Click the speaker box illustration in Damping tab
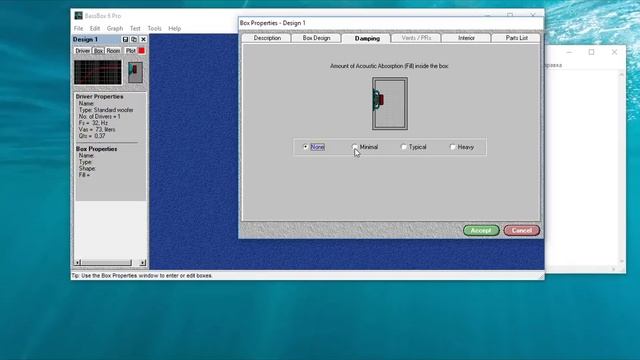The width and height of the screenshot is (640, 360). click(389, 104)
